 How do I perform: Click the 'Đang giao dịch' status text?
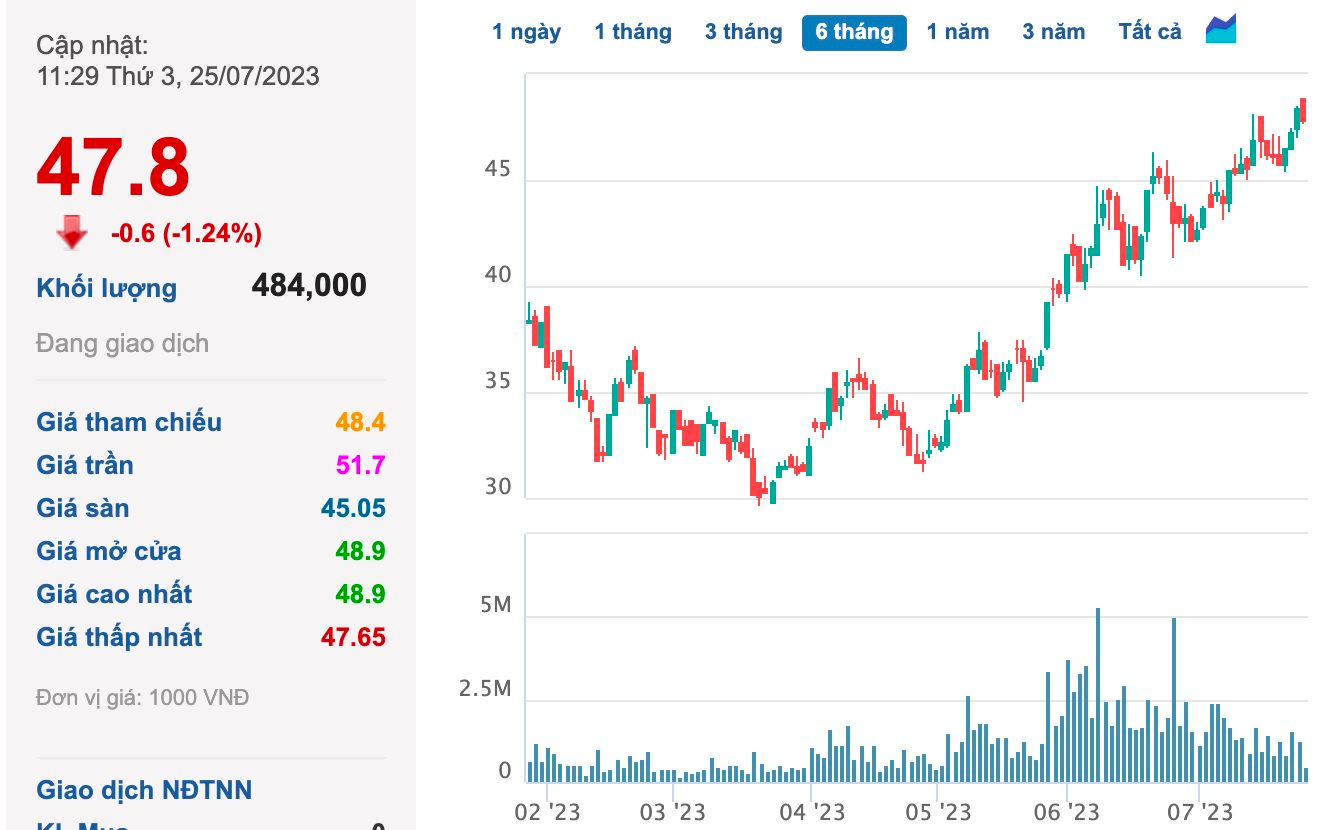pyautogui.click(x=123, y=344)
